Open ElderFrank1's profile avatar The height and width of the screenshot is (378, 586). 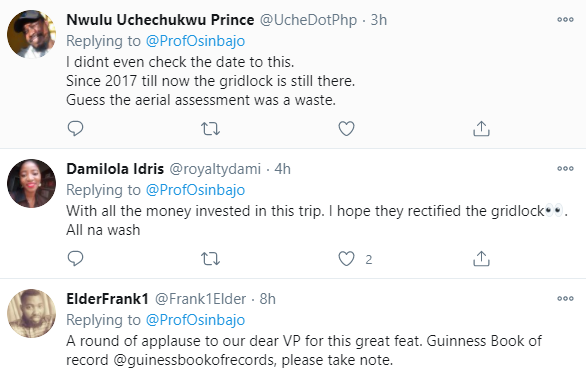pos(31,313)
